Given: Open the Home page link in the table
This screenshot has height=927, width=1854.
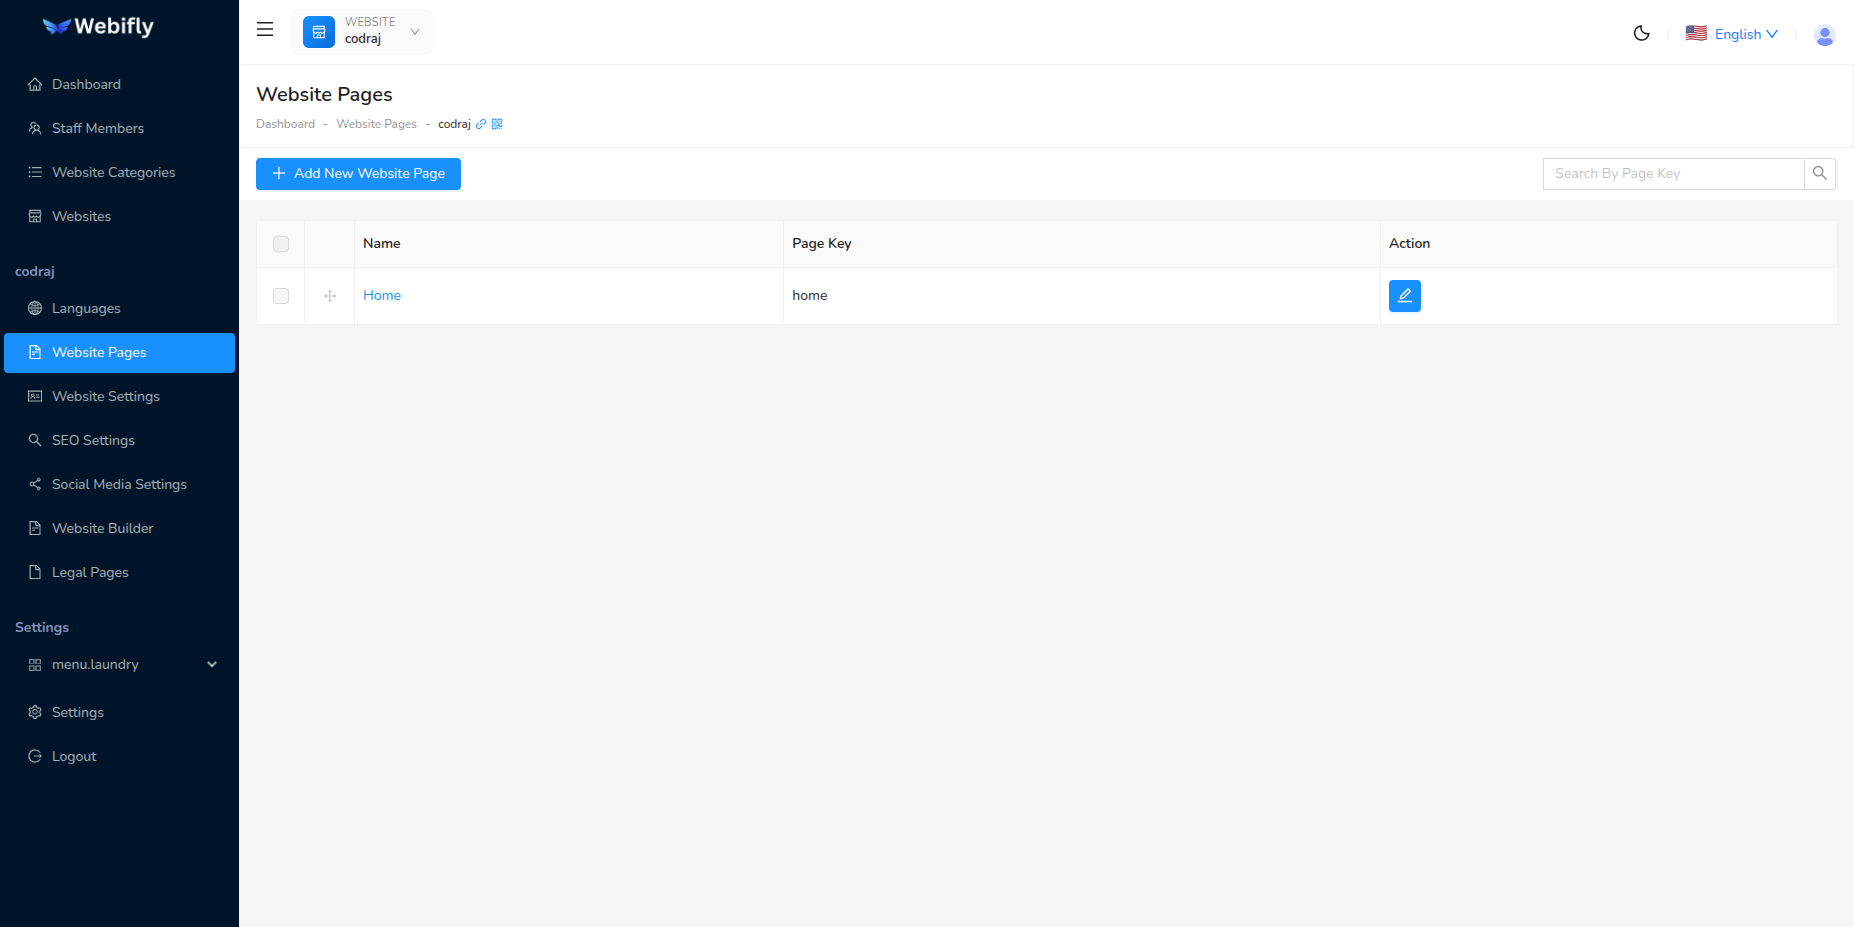Looking at the screenshot, I should pyautogui.click(x=382, y=295).
